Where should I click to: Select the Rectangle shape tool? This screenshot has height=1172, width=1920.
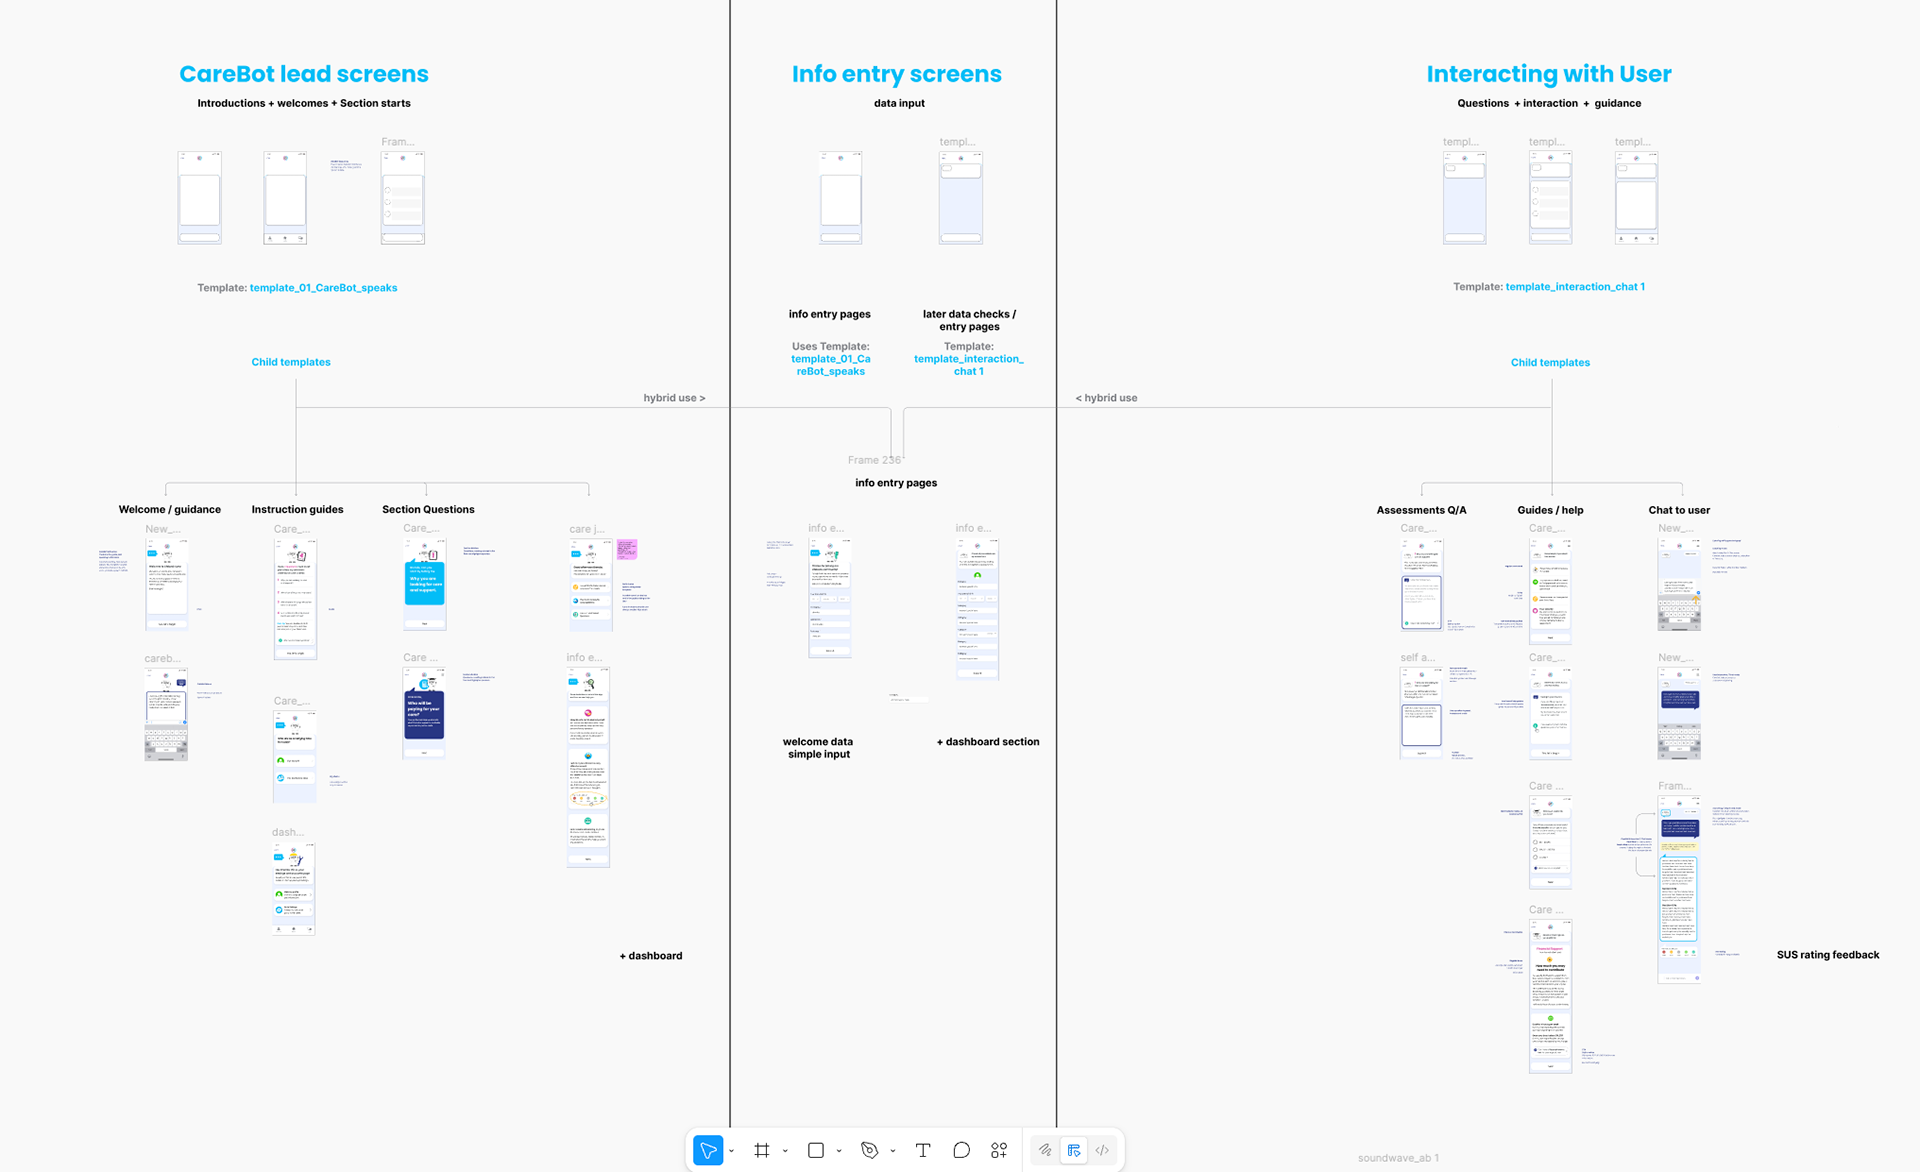[816, 1150]
